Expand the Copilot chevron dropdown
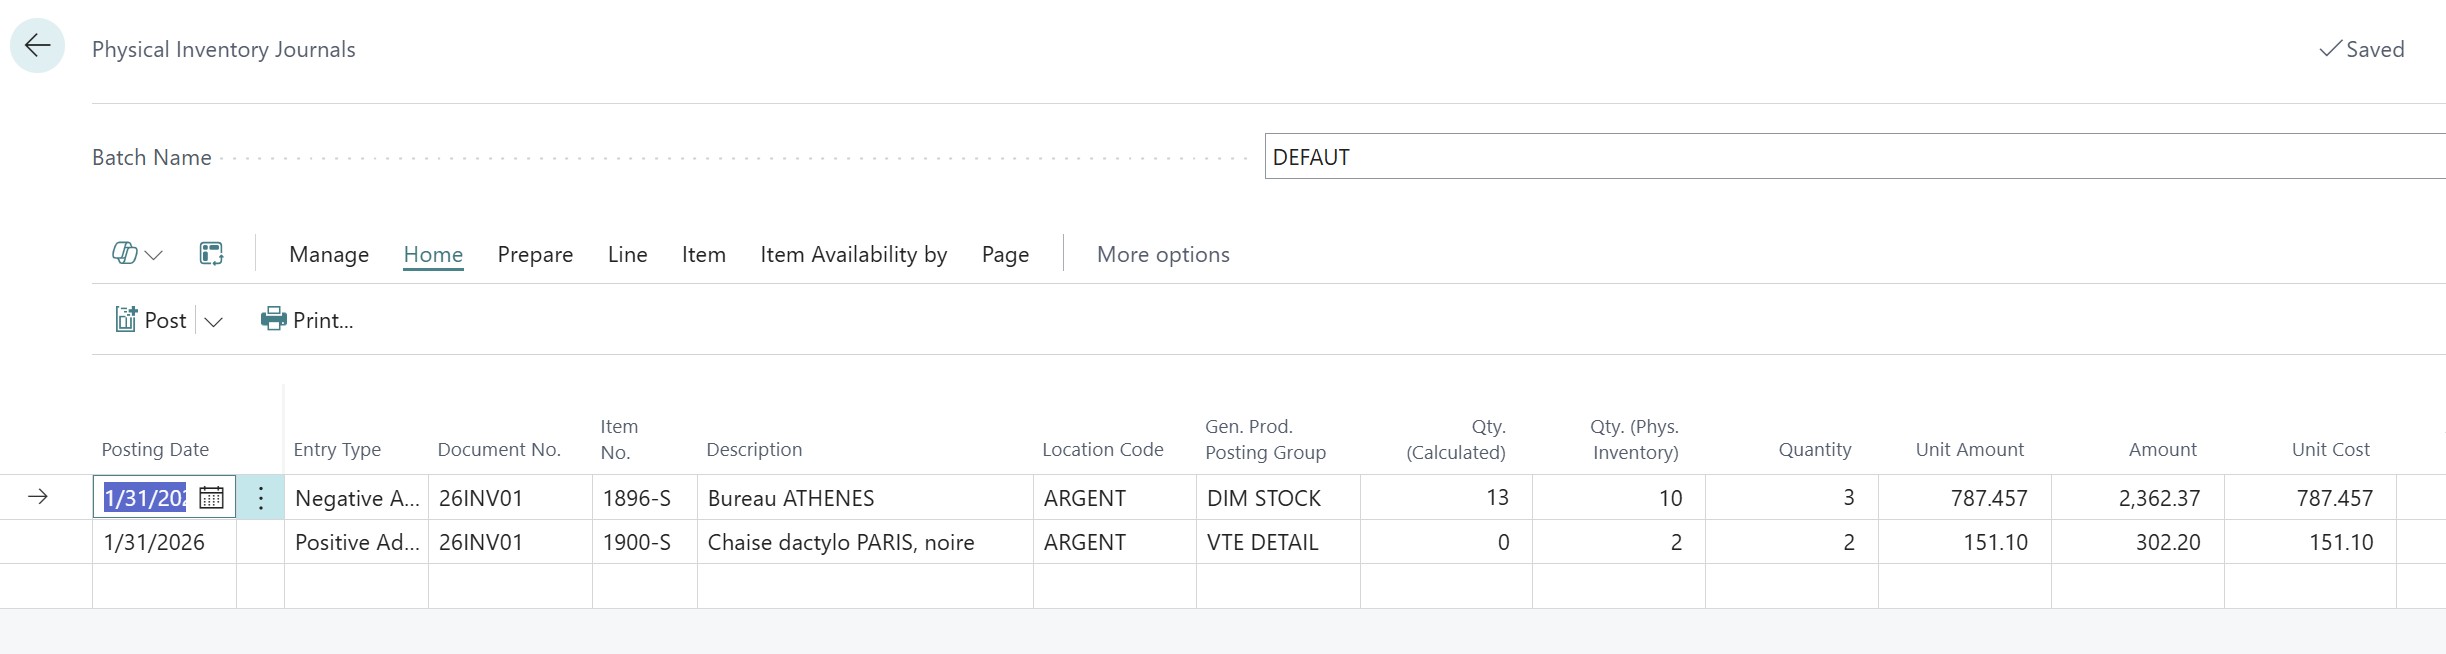Viewport: 2446px width, 654px height. tap(154, 255)
